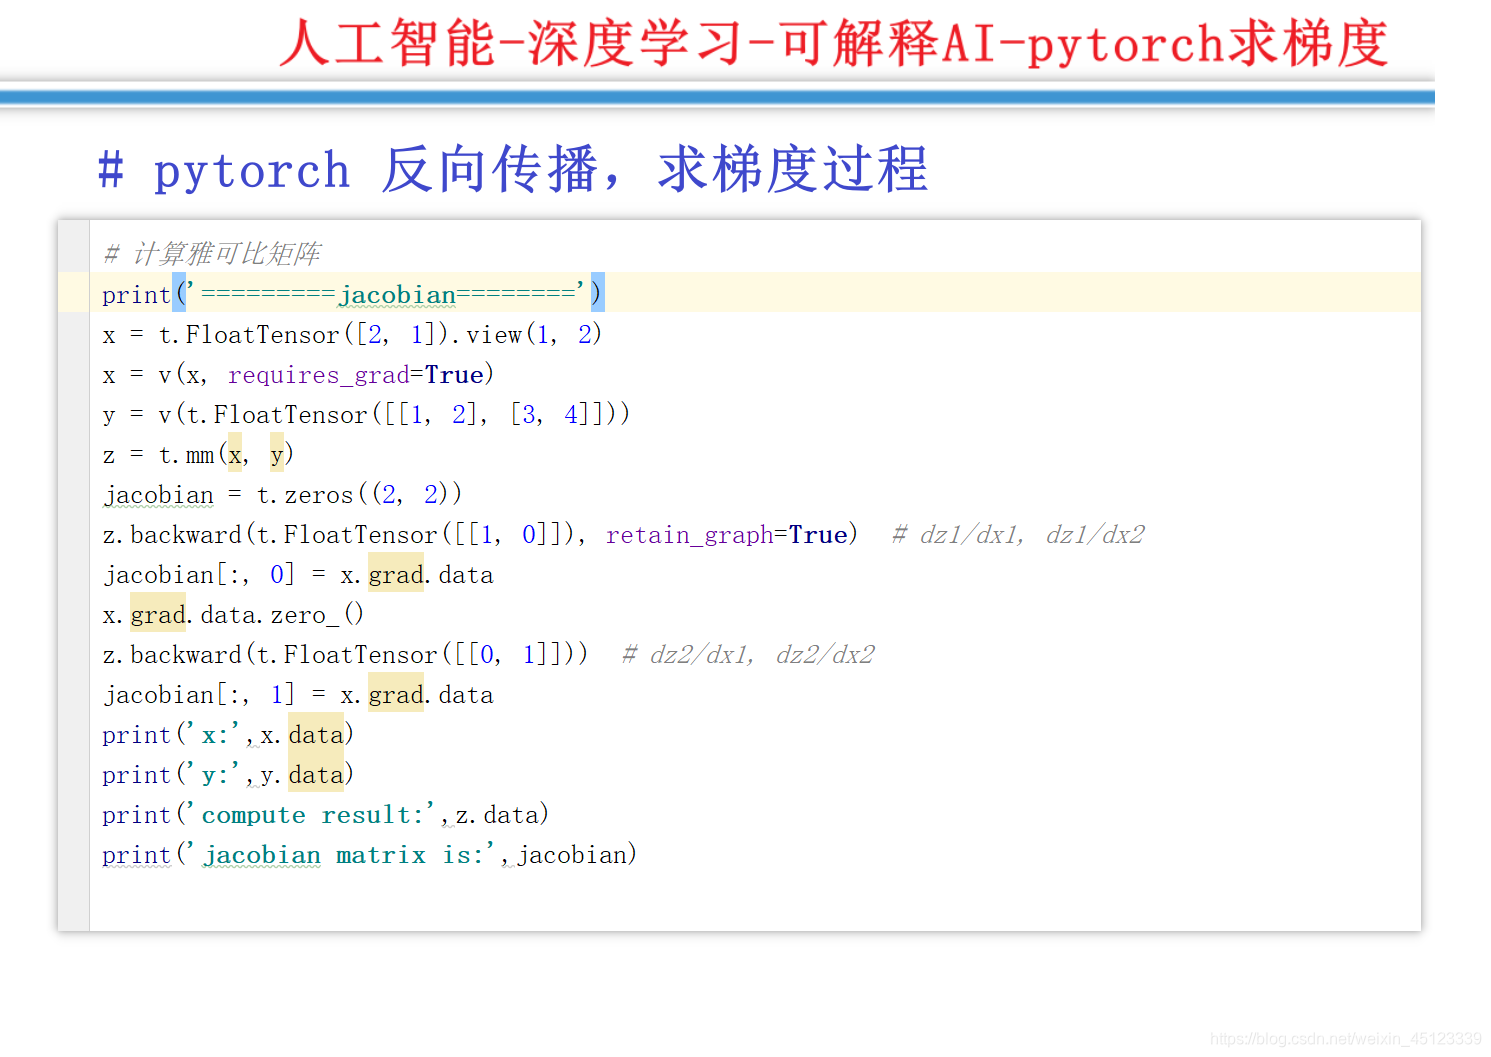Click the print('=========jacobian========') line
The width and height of the screenshot is (1491, 1057).
point(353,294)
